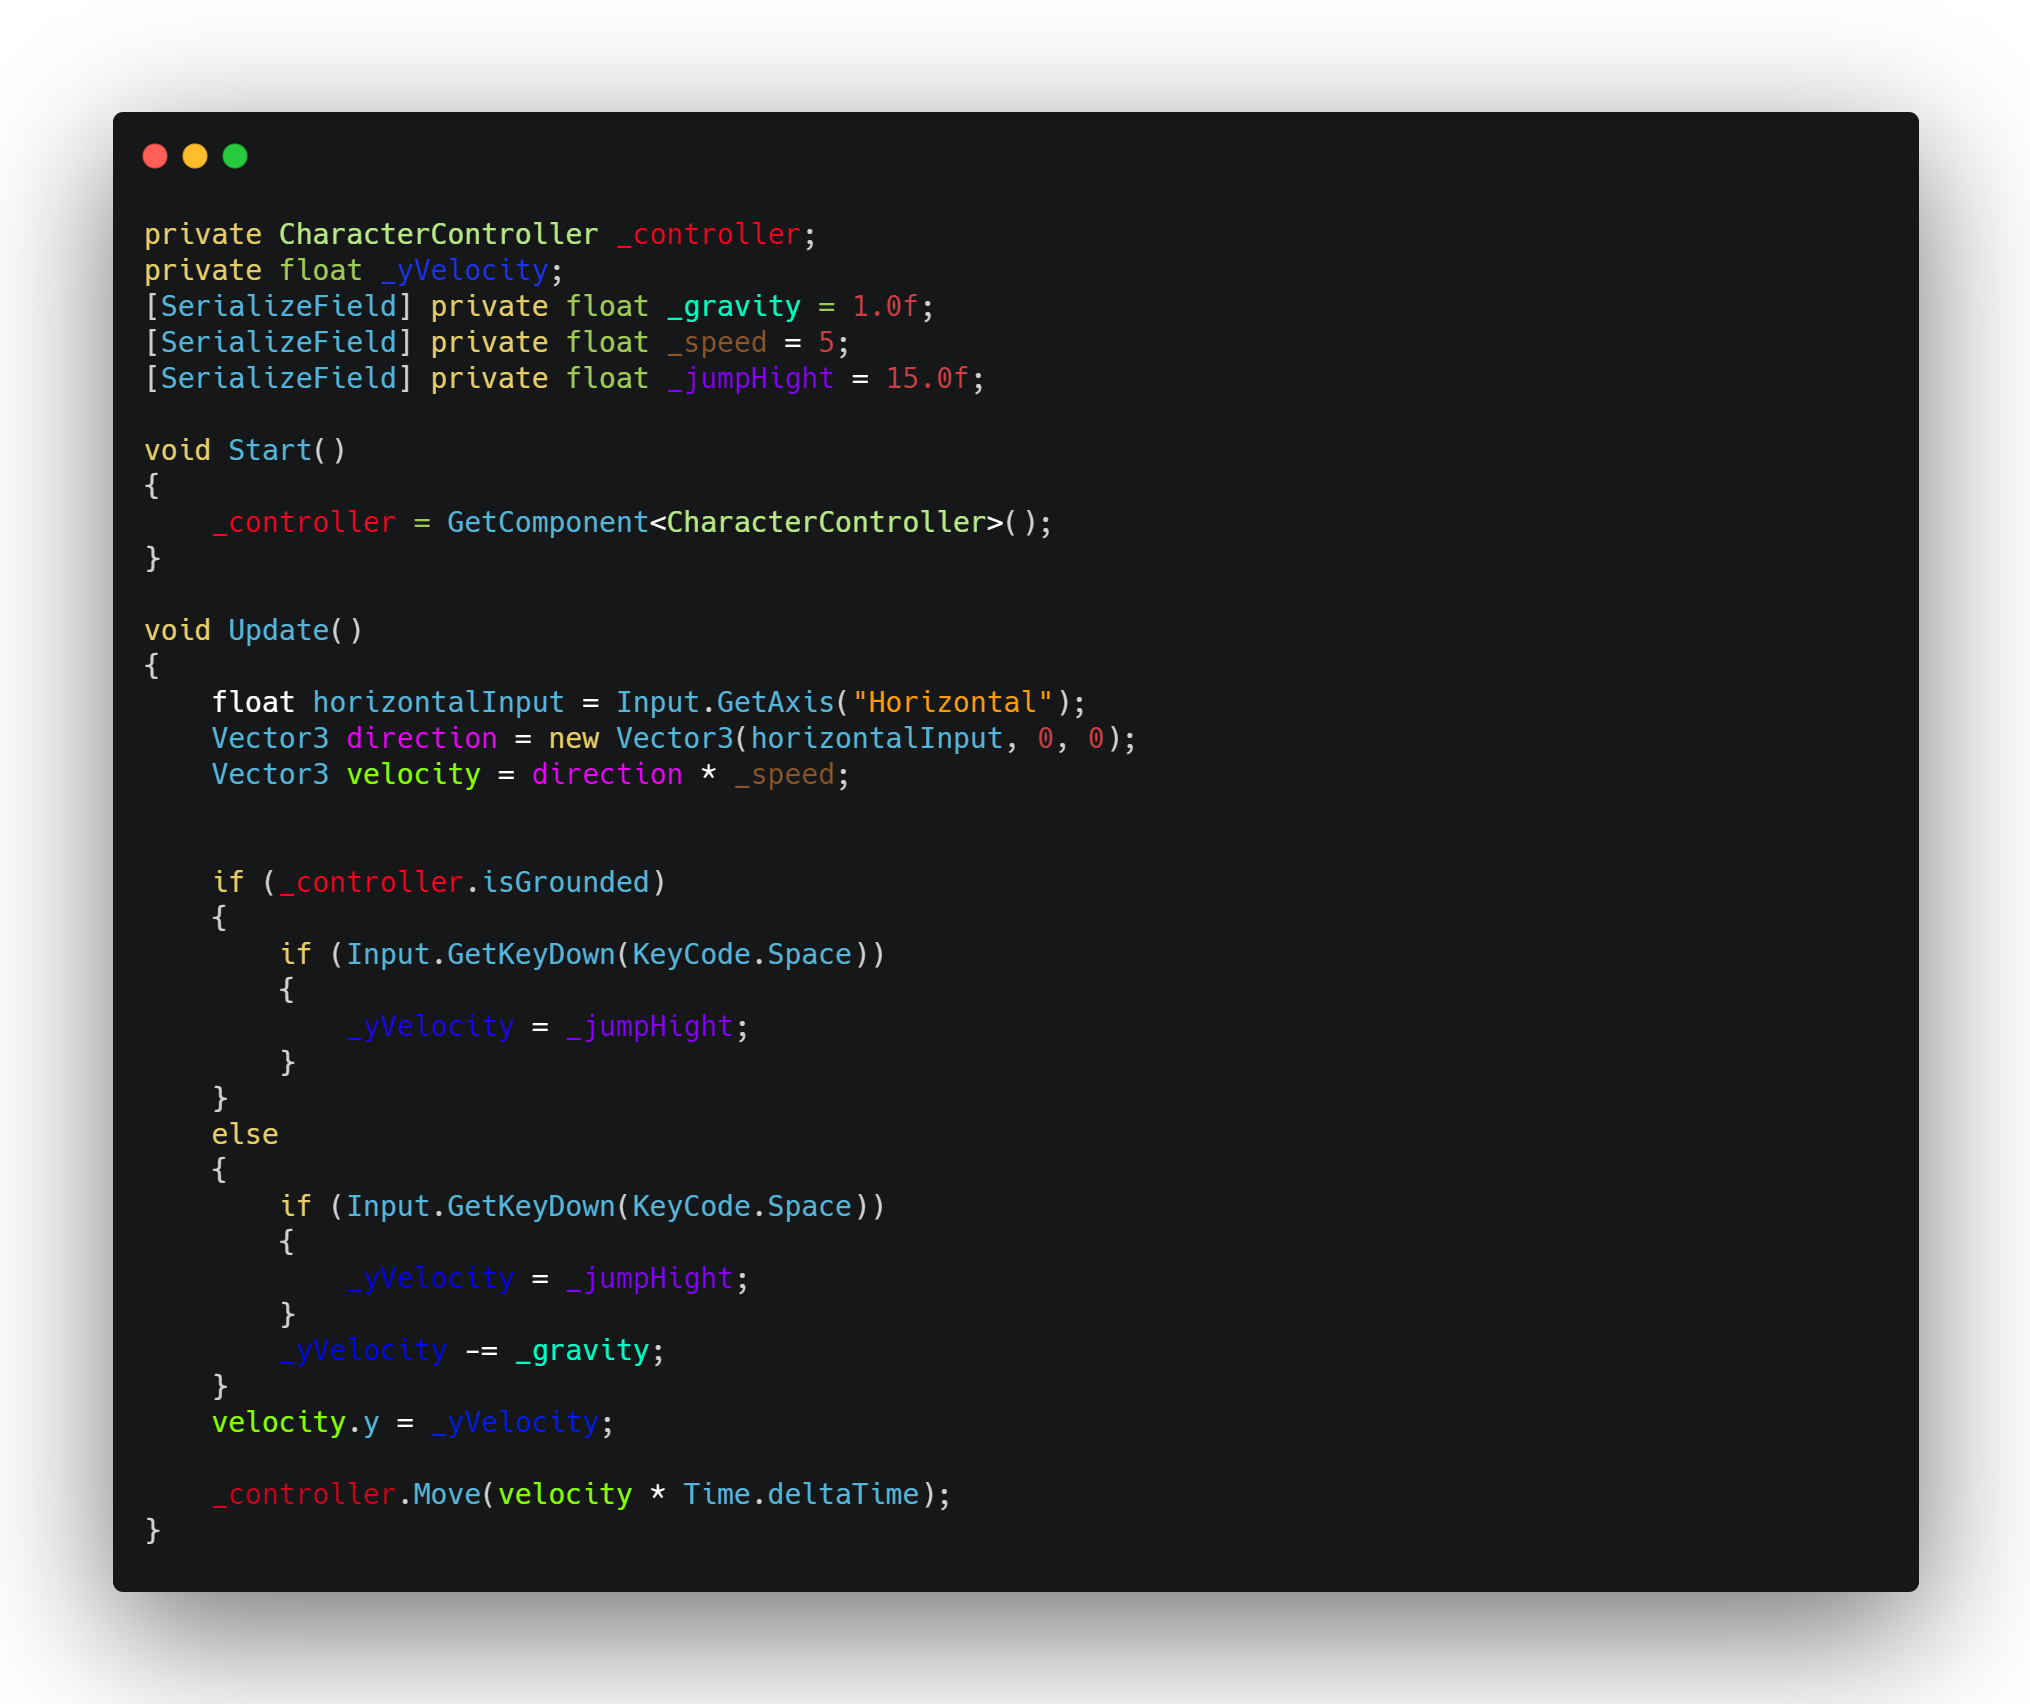Image resolution: width=2030 pixels, height=1704 pixels.
Task: Select the "Horizontal" string literal
Action: point(953,702)
